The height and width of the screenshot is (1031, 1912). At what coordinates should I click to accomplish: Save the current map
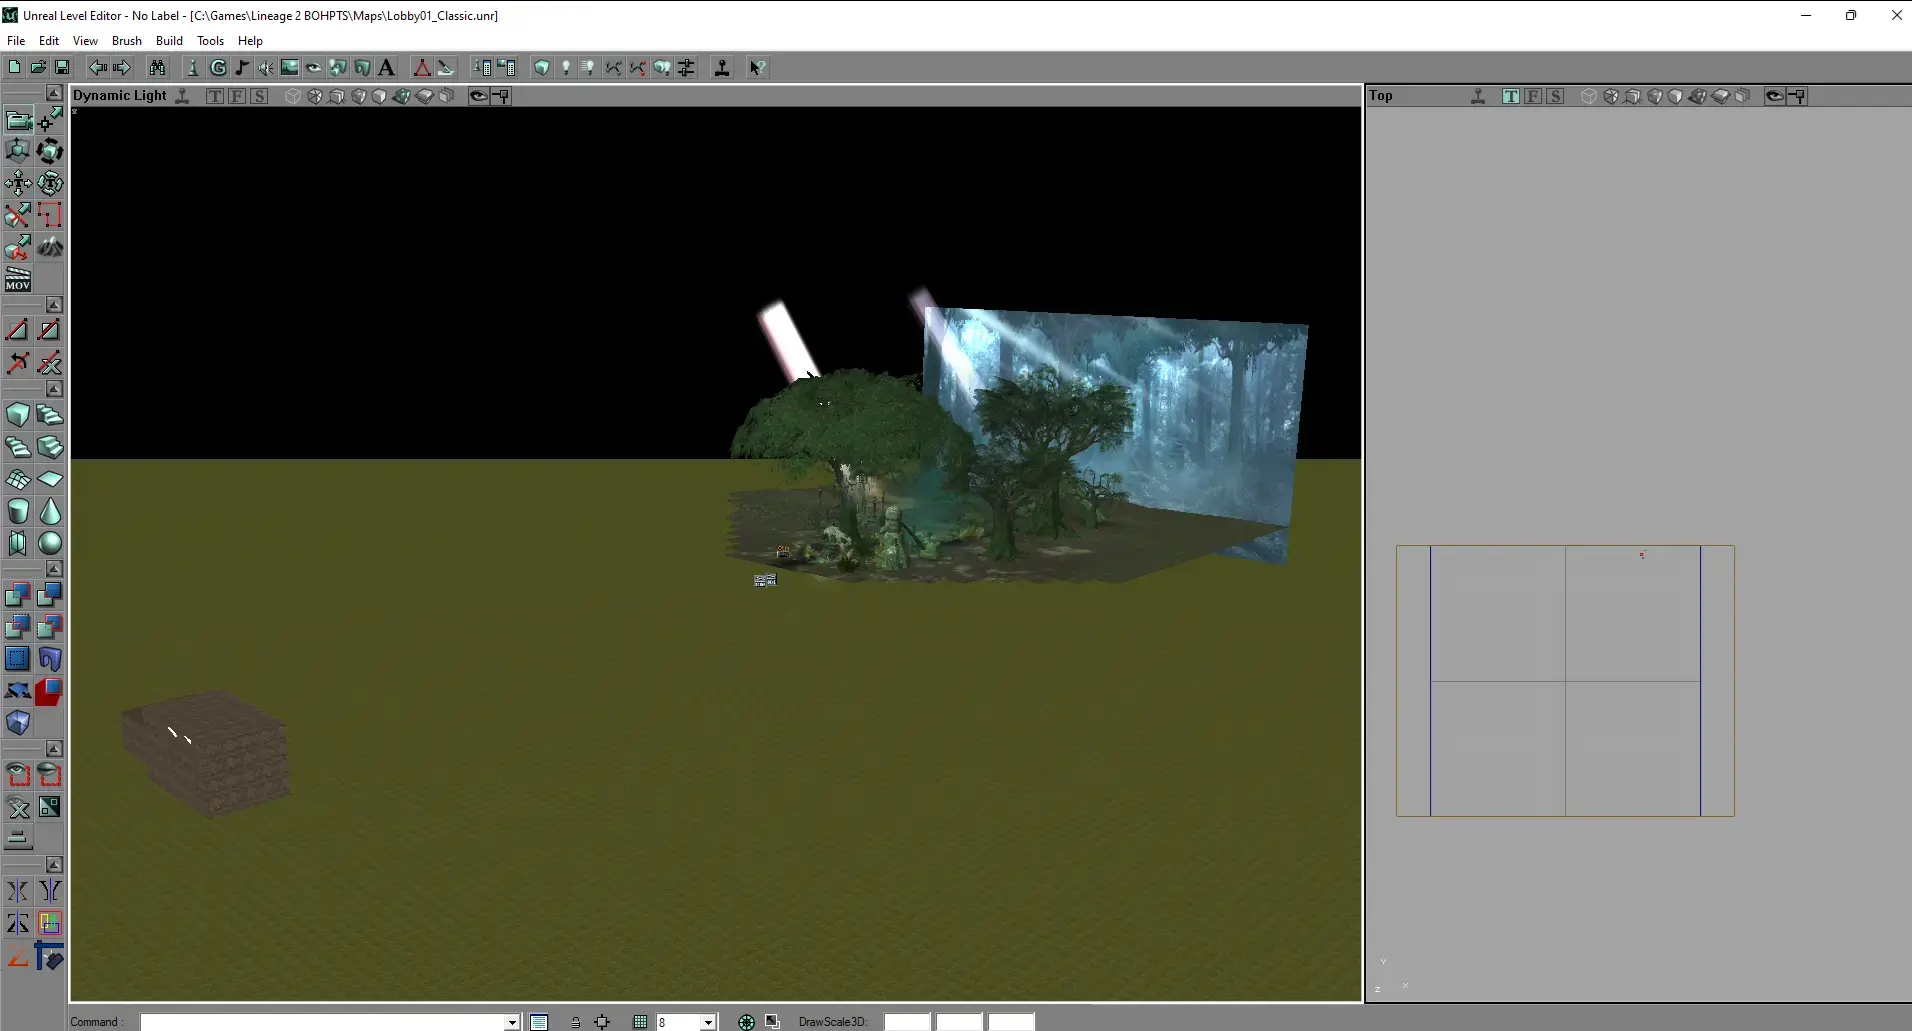coord(62,67)
